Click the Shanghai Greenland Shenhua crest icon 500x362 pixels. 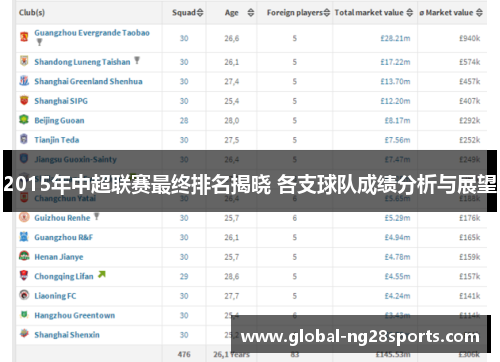(24, 80)
